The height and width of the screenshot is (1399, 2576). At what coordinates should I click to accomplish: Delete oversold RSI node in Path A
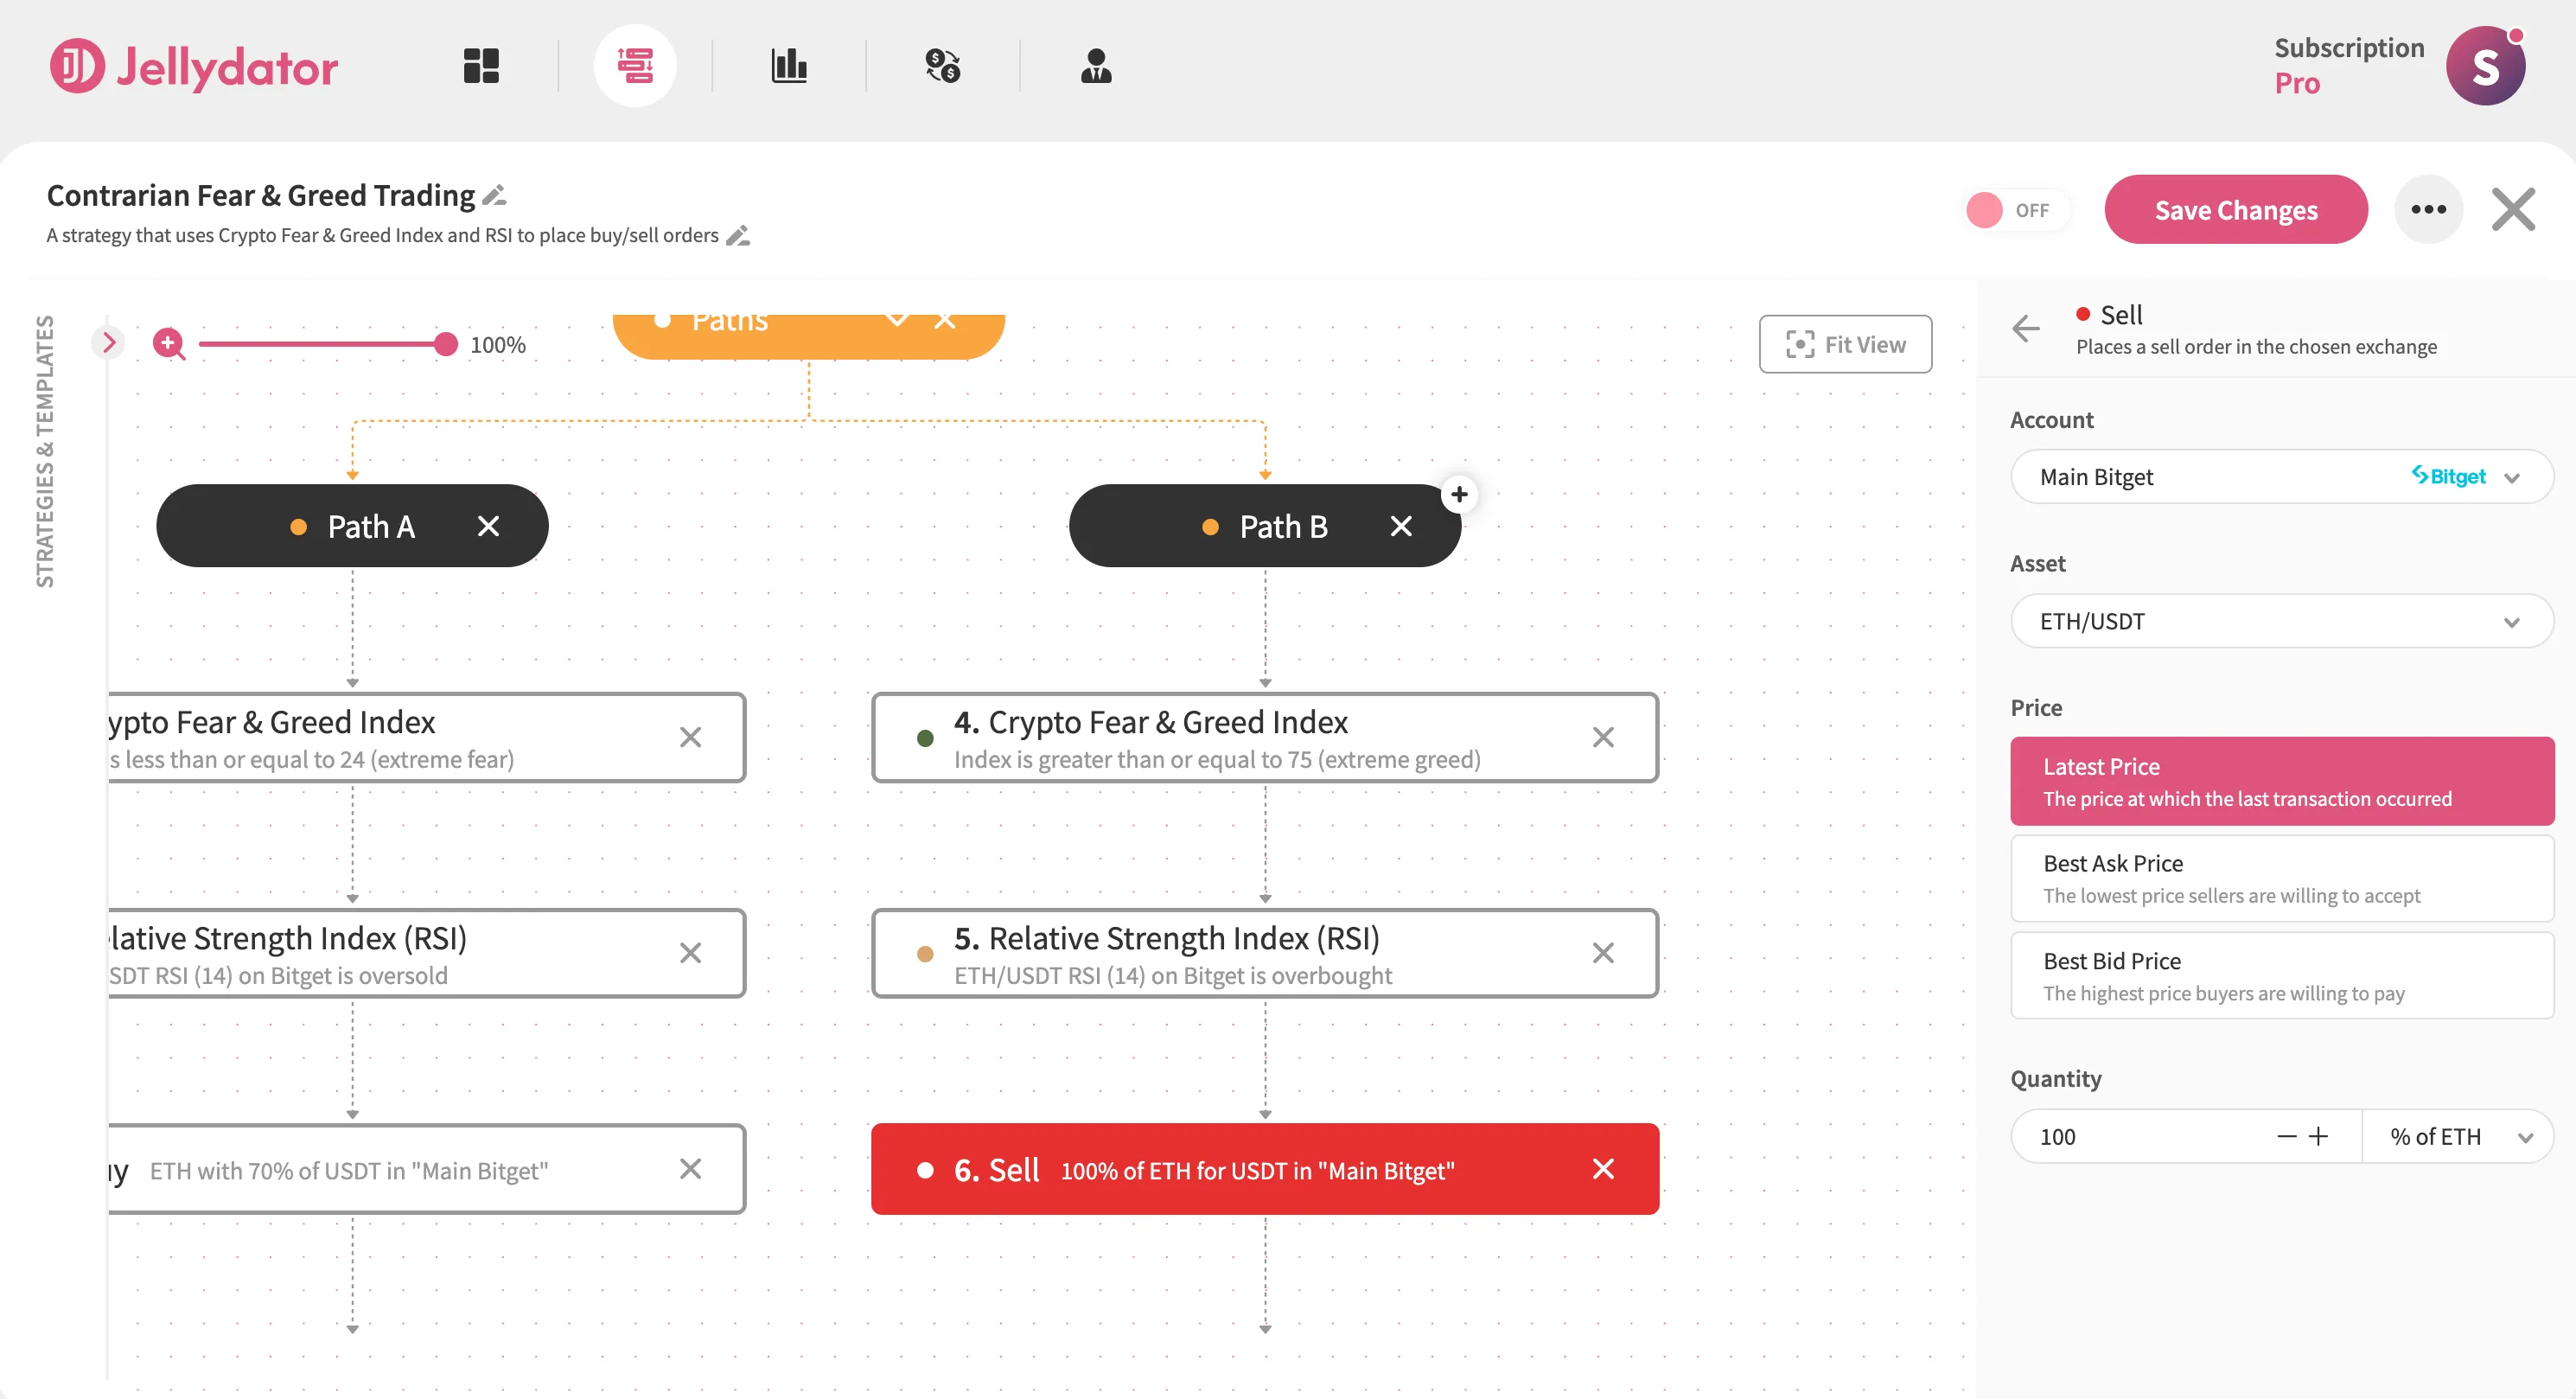click(690, 953)
